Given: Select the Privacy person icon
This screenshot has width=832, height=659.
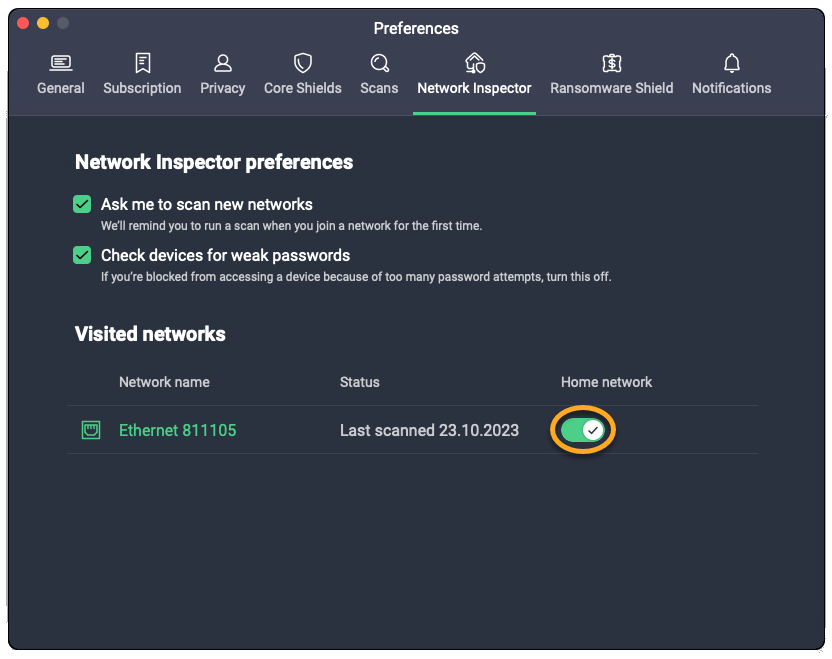Looking at the screenshot, I should point(223,64).
